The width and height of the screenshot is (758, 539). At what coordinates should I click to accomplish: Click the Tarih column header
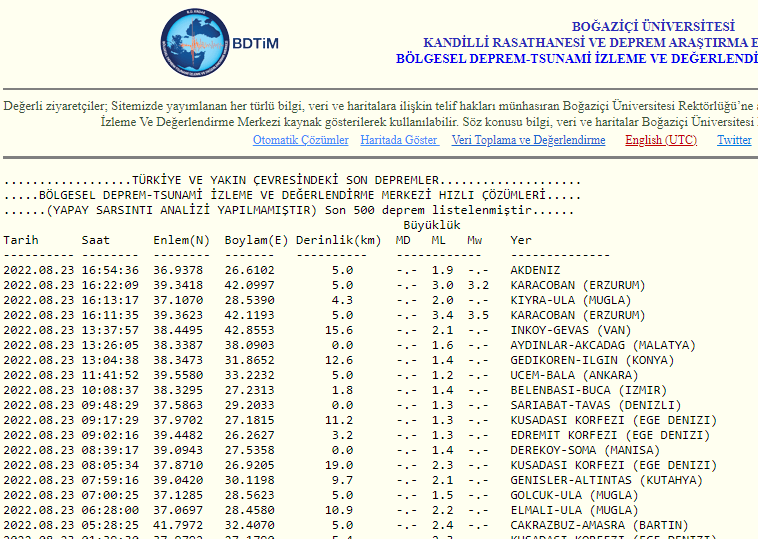21,240
